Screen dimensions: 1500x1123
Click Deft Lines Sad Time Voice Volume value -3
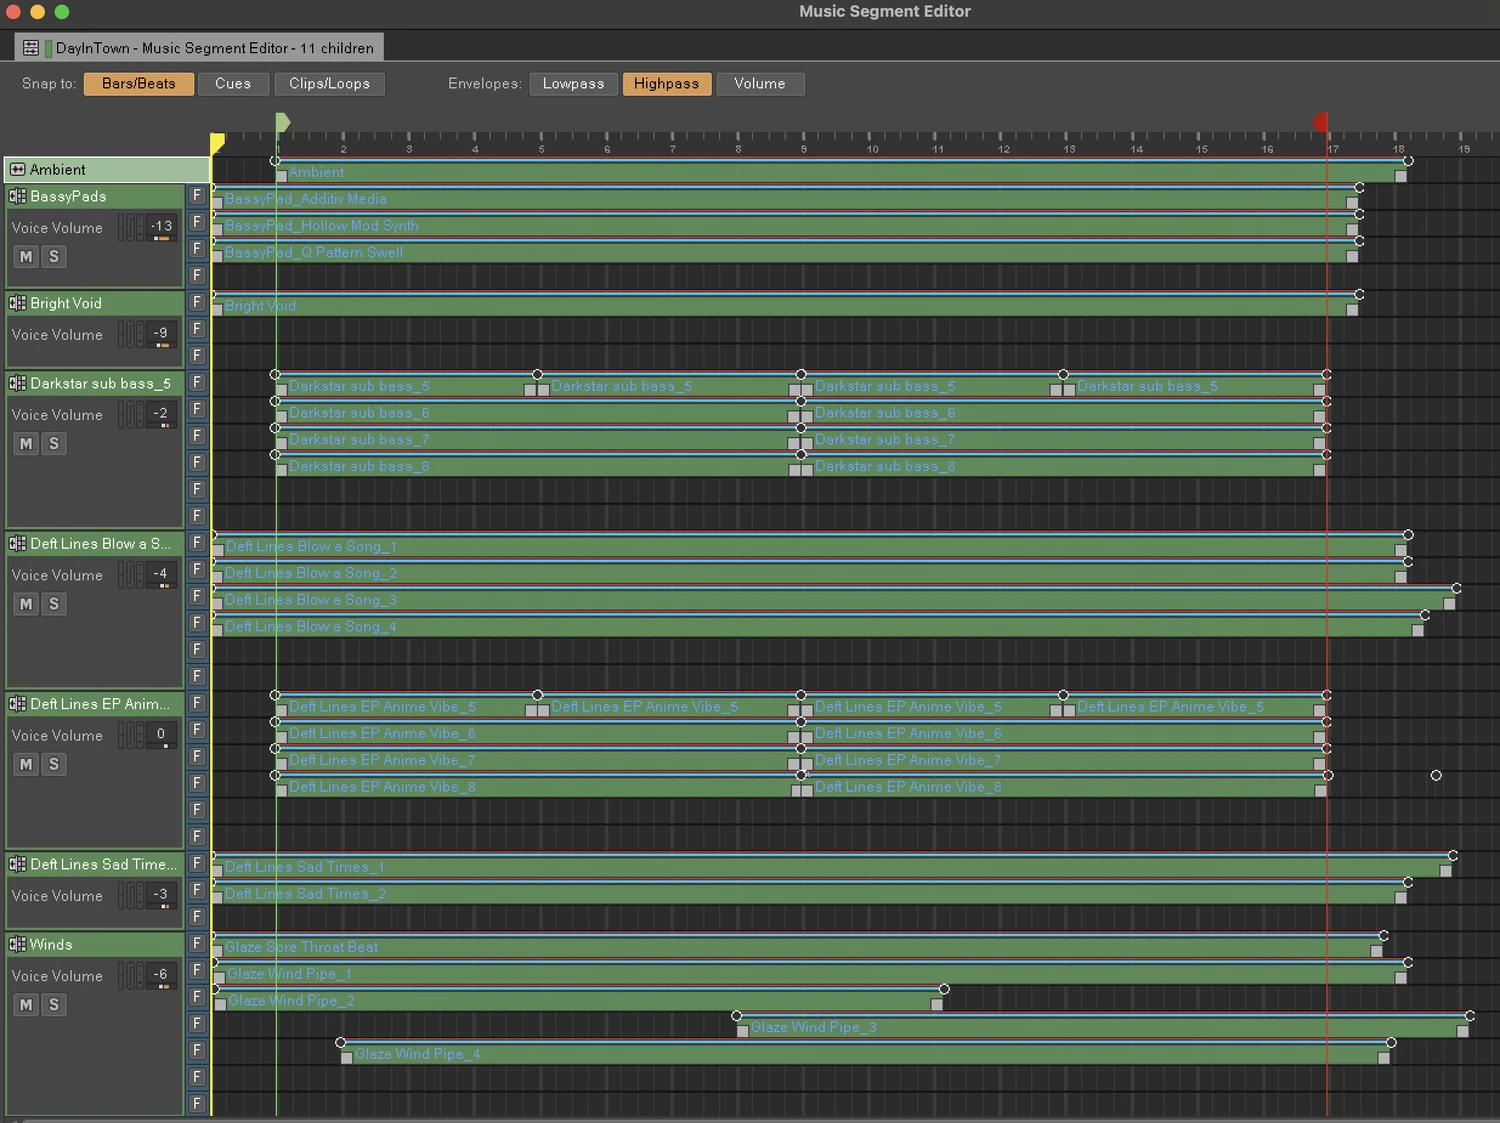point(161,895)
